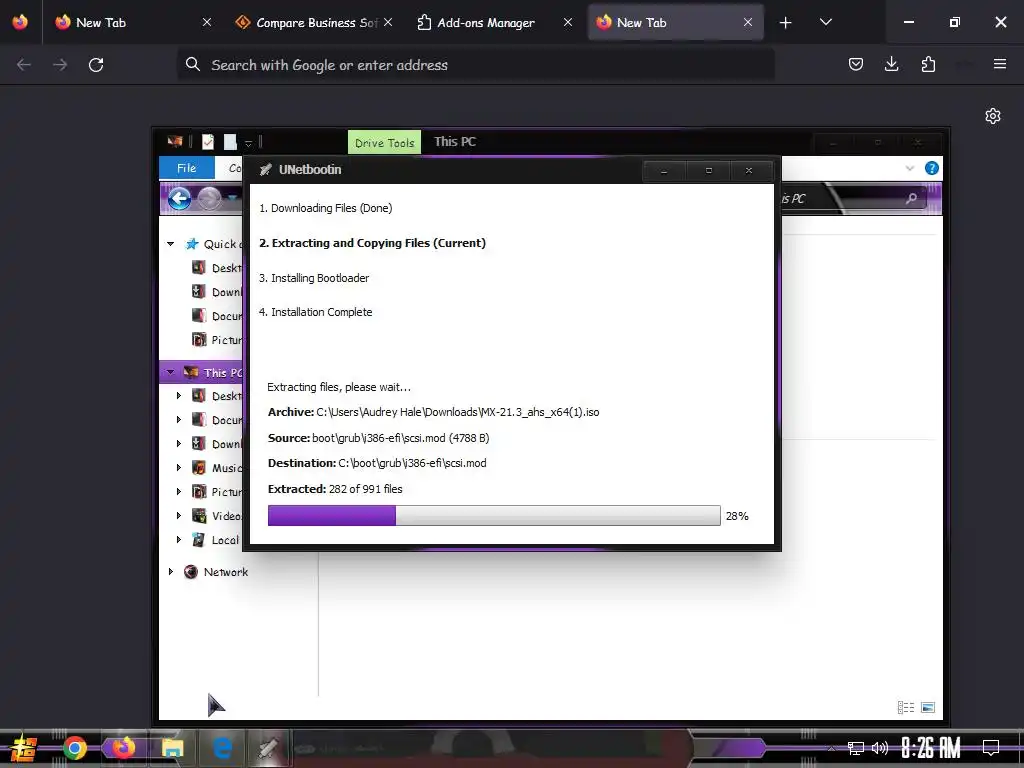The height and width of the screenshot is (768, 1024).
Task: Select Desktop under Quick access
Action: coord(217,268)
